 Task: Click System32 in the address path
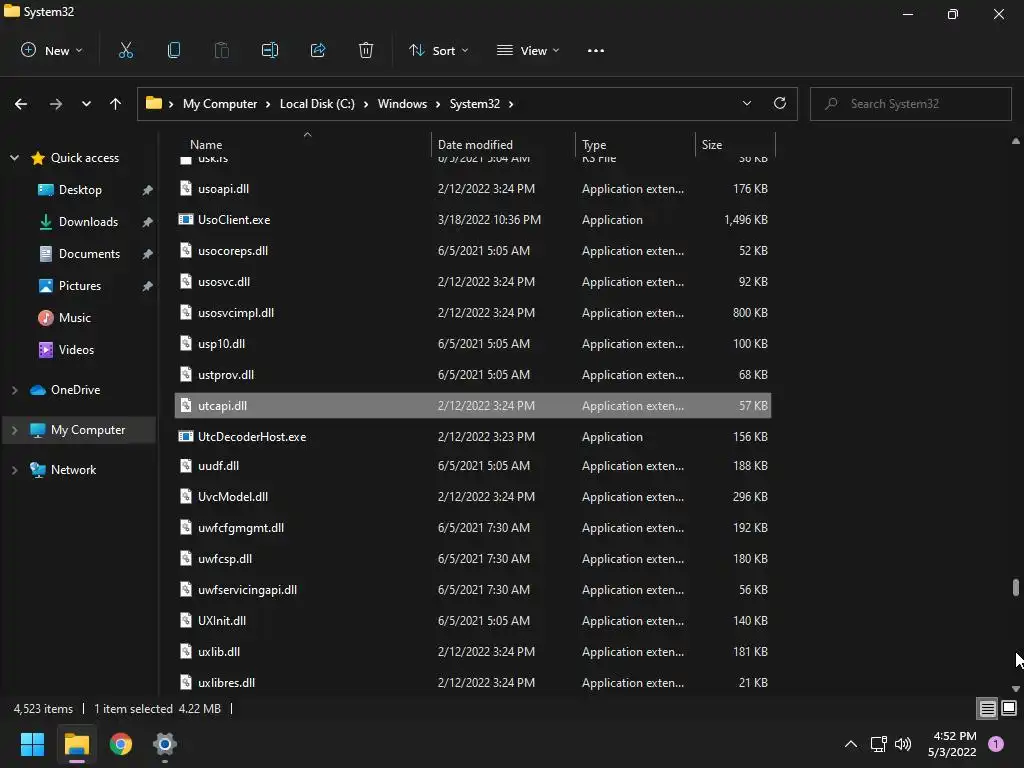(x=475, y=104)
